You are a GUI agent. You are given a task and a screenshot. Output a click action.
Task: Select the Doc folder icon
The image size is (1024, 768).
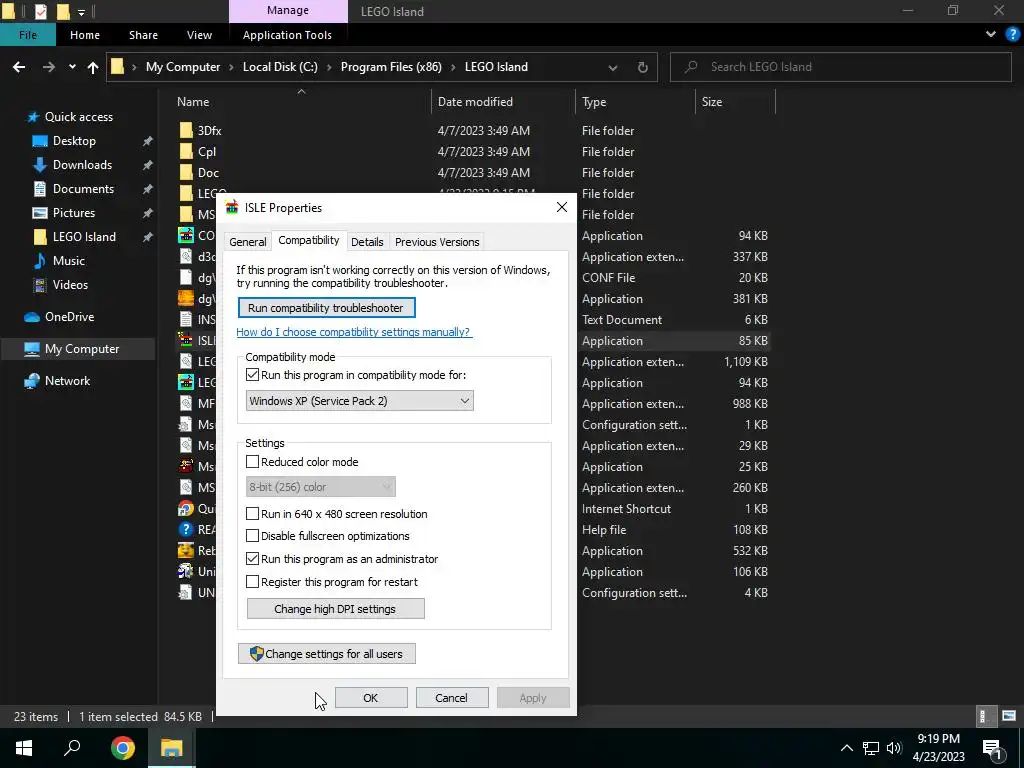tap(186, 172)
